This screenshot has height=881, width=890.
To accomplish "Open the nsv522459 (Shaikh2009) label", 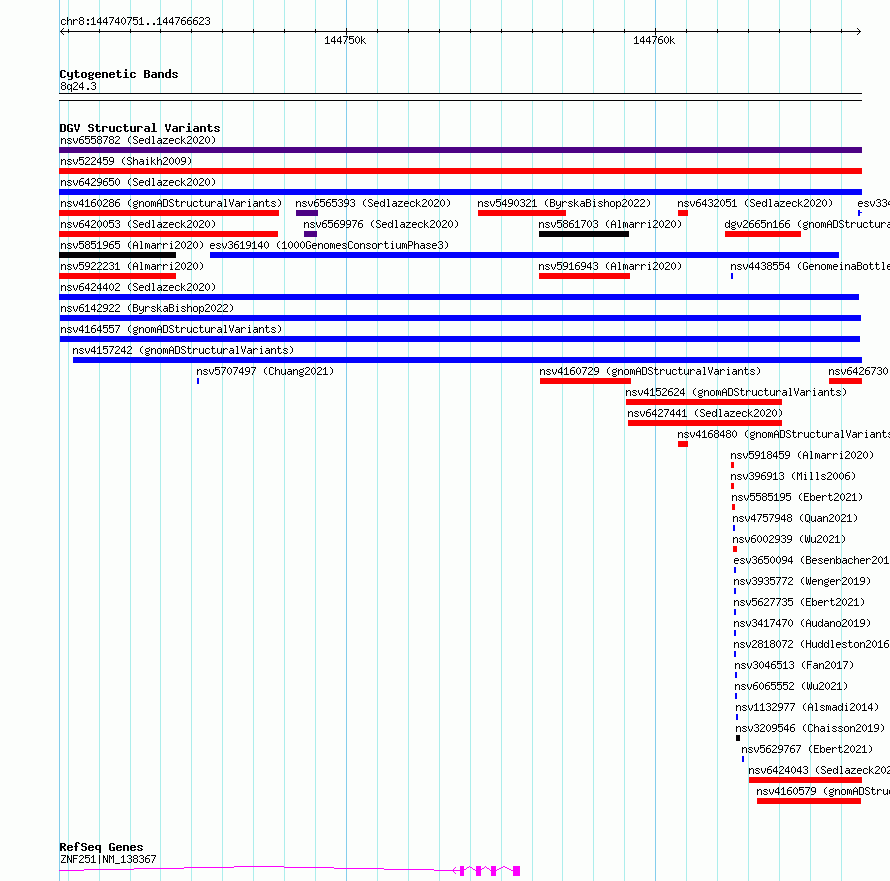I will pyautogui.click(x=126, y=161).
